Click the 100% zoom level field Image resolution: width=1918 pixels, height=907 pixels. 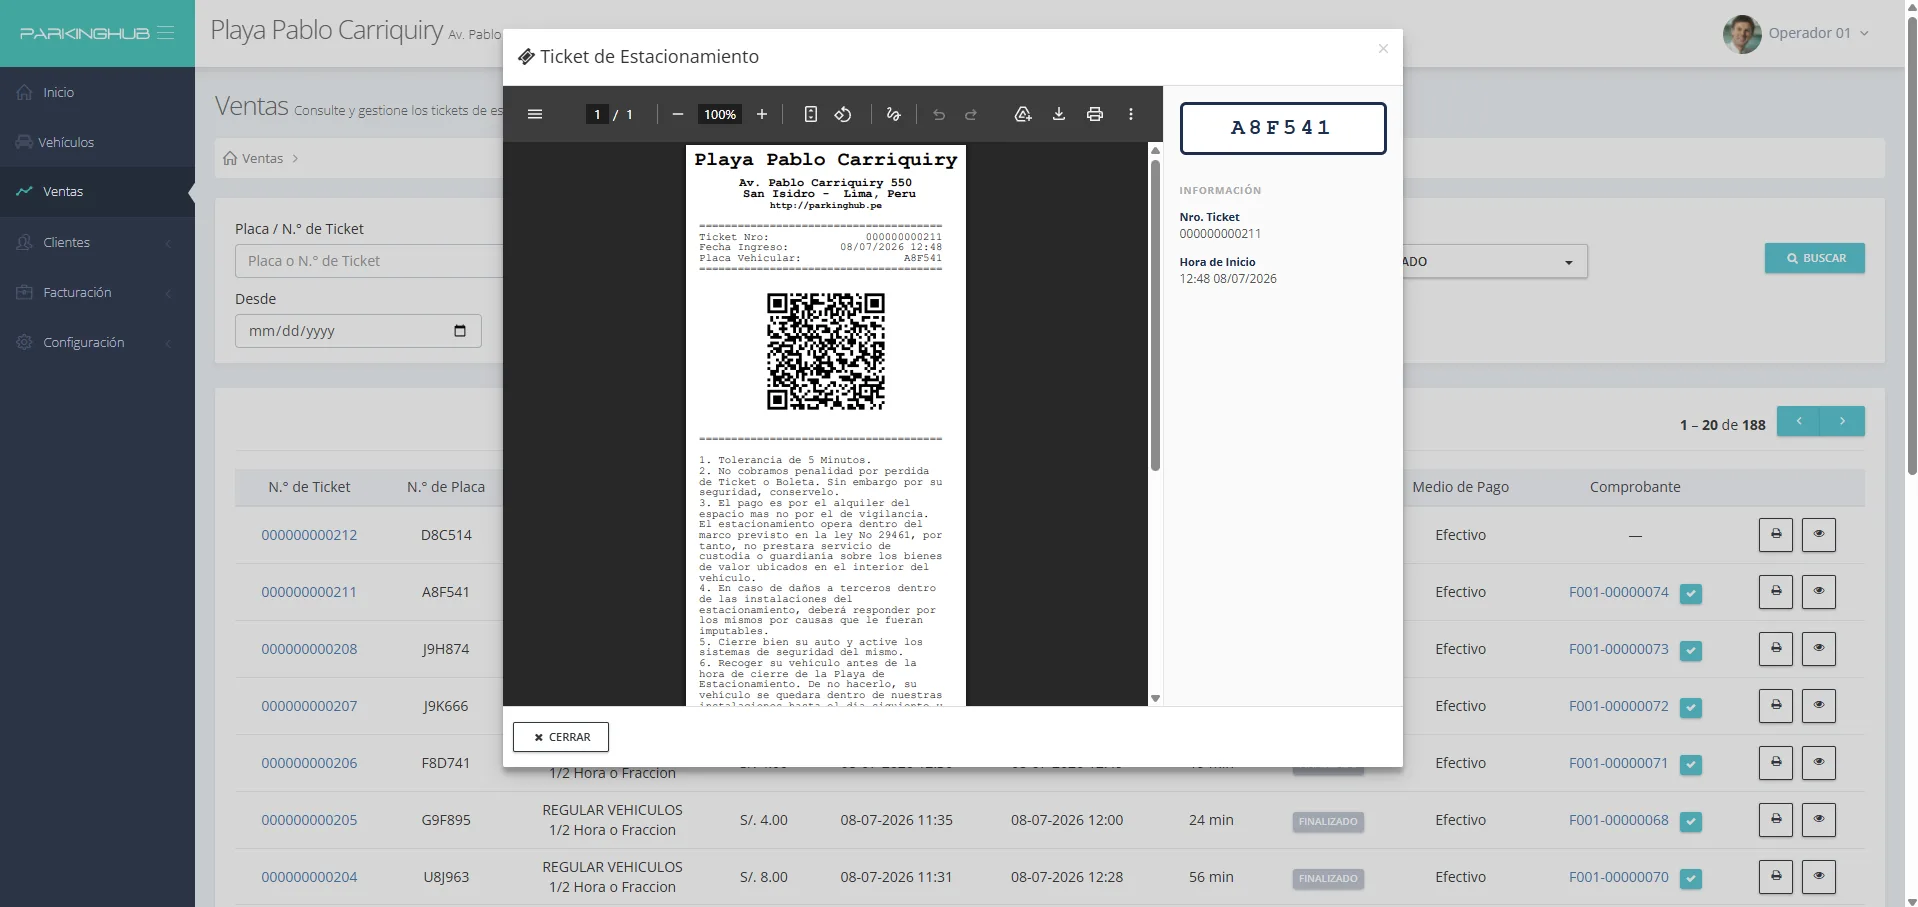[720, 114]
